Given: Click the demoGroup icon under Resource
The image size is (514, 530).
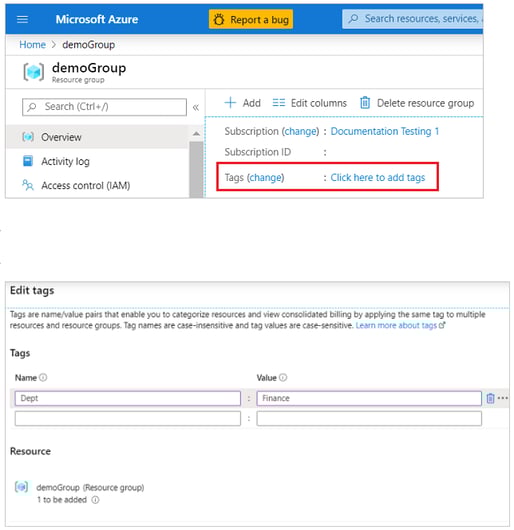Looking at the screenshot, I should coord(22,487).
